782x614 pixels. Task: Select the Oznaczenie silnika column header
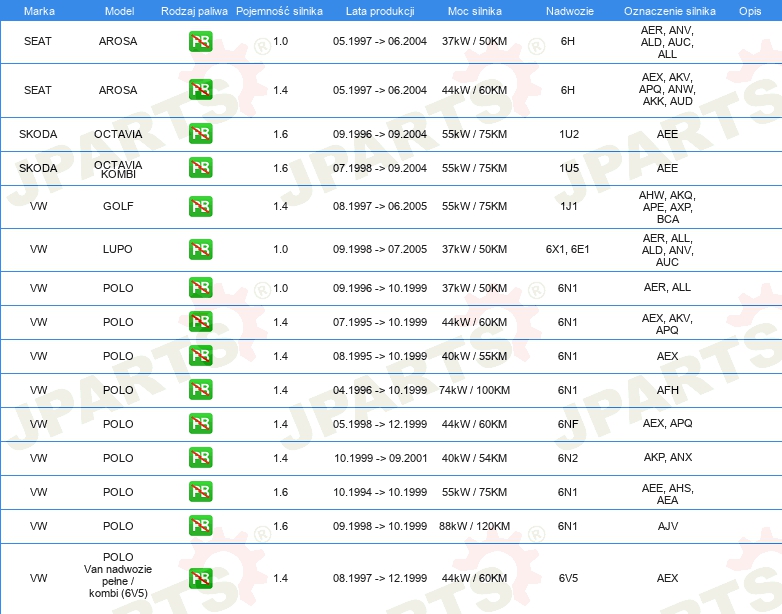click(670, 11)
